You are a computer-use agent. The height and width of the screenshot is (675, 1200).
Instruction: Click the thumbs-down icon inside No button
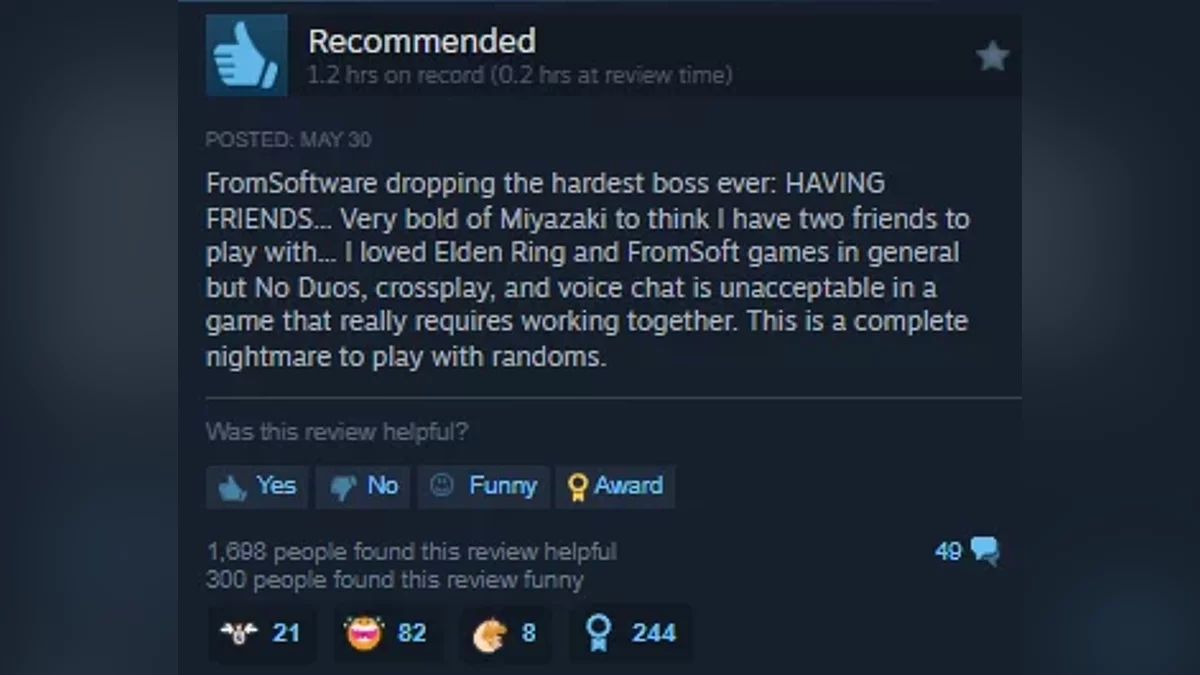click(343, 488)
